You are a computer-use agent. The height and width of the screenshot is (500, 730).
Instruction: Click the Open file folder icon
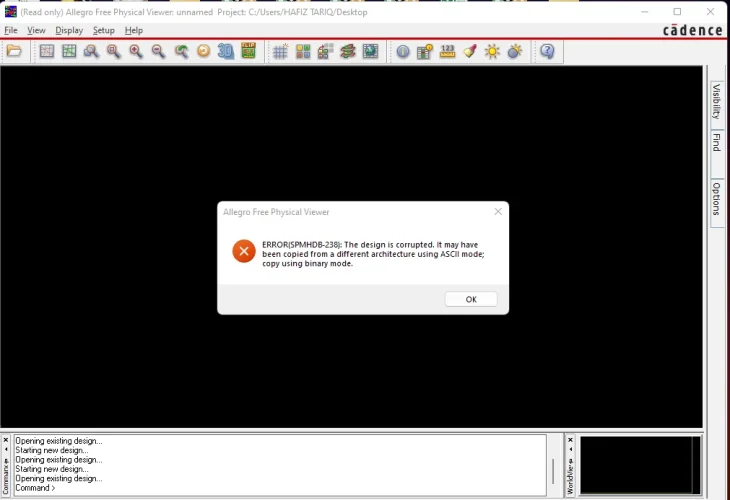click(x=14, y=51)
